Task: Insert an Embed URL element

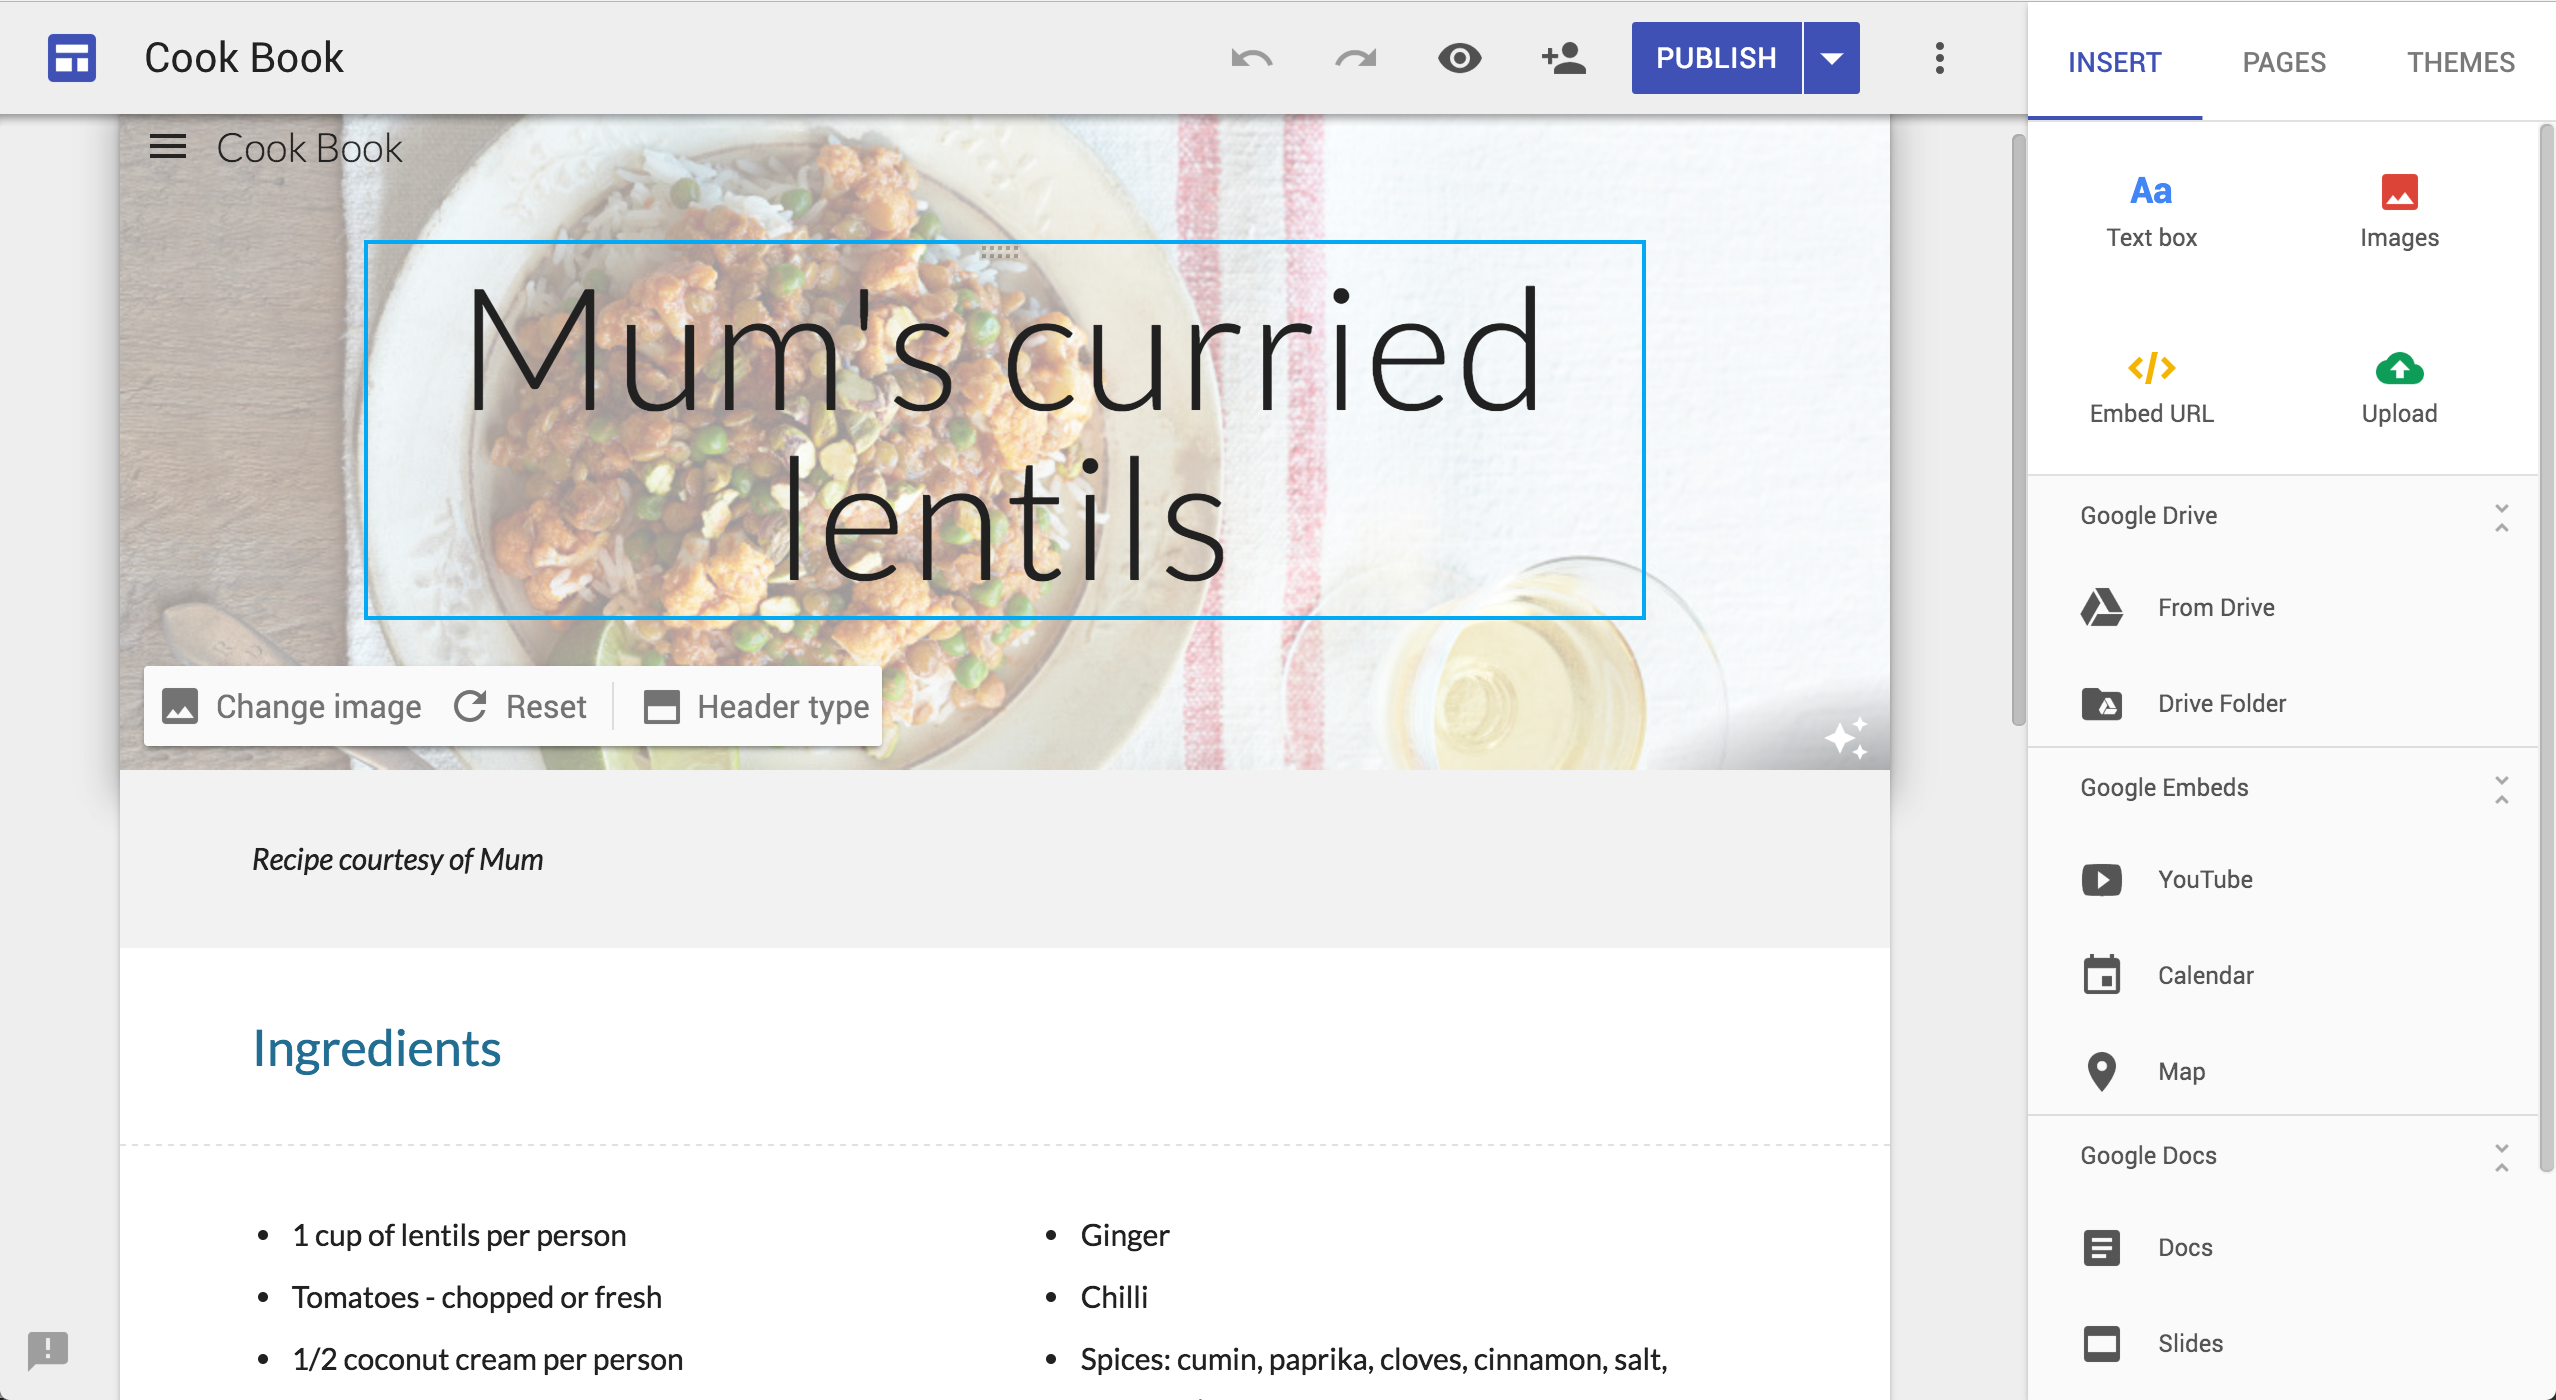Action: click(x=2151, y=388)
